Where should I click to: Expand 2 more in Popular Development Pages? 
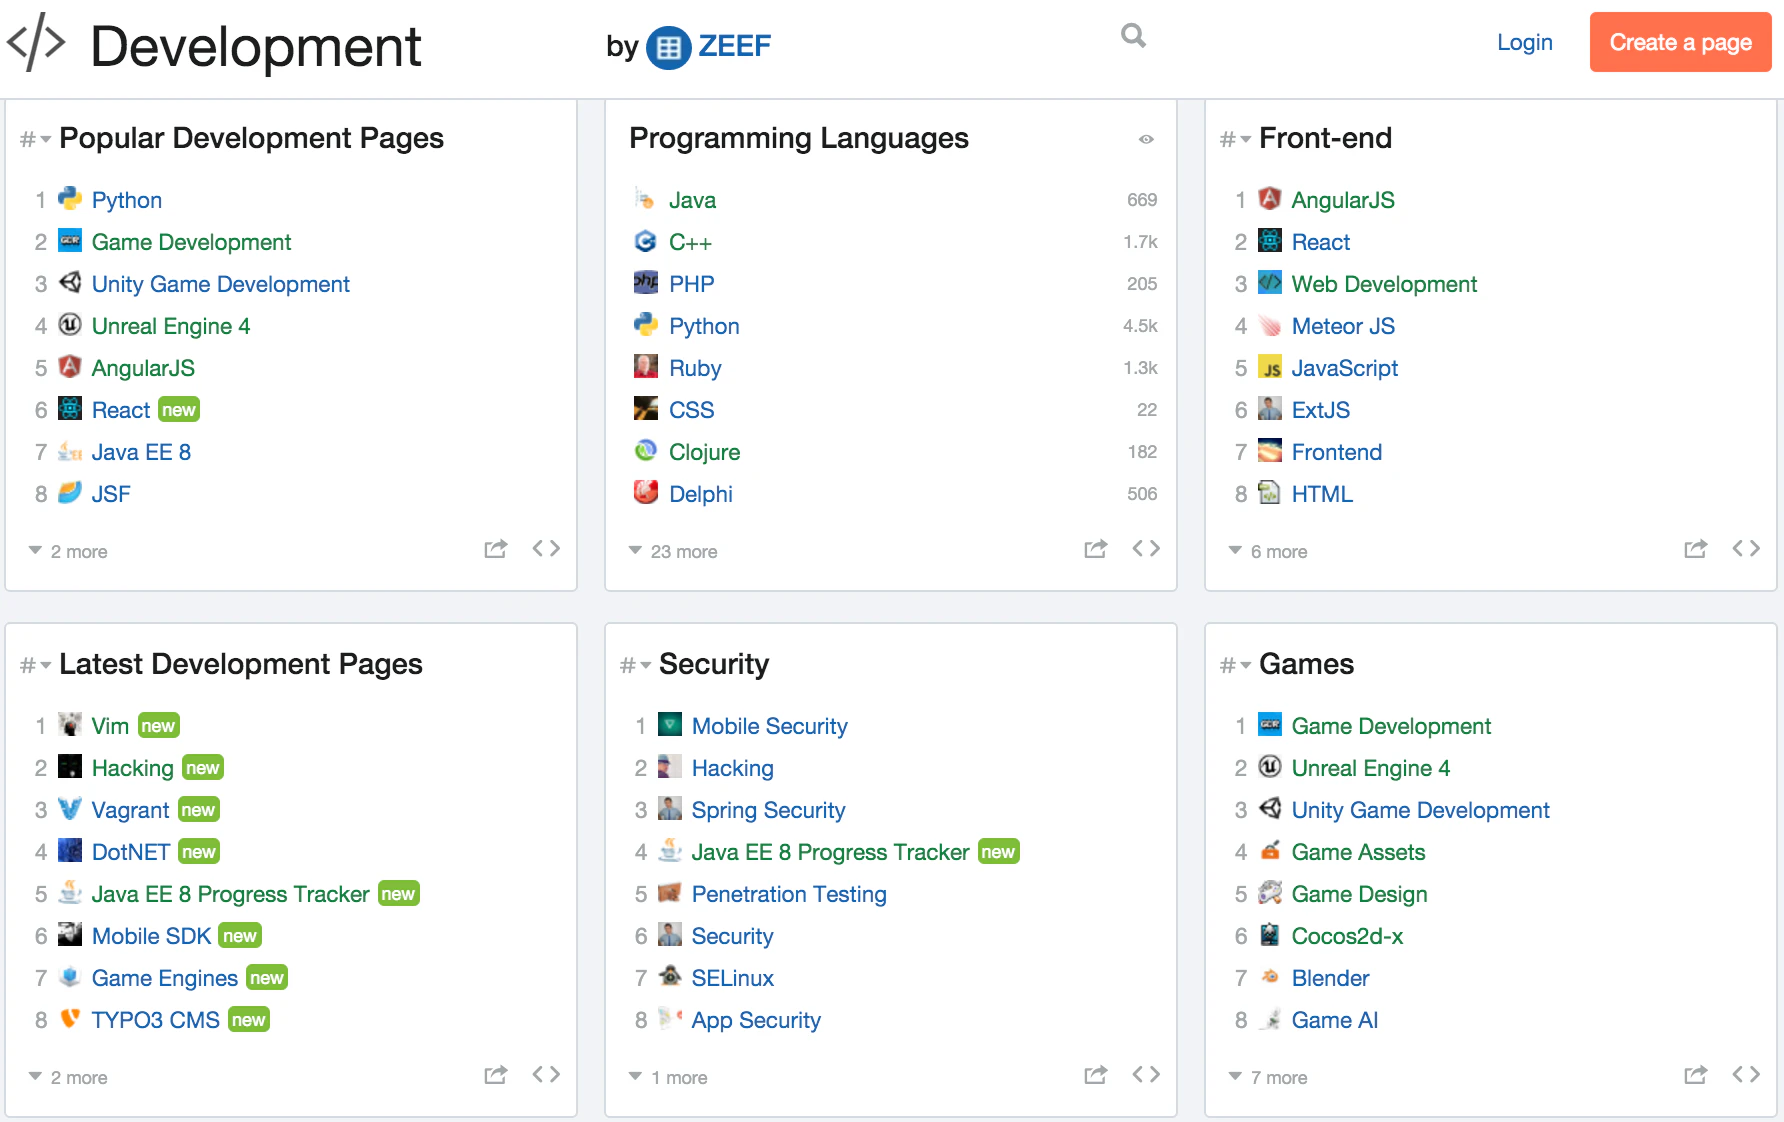tap(68, 551)
